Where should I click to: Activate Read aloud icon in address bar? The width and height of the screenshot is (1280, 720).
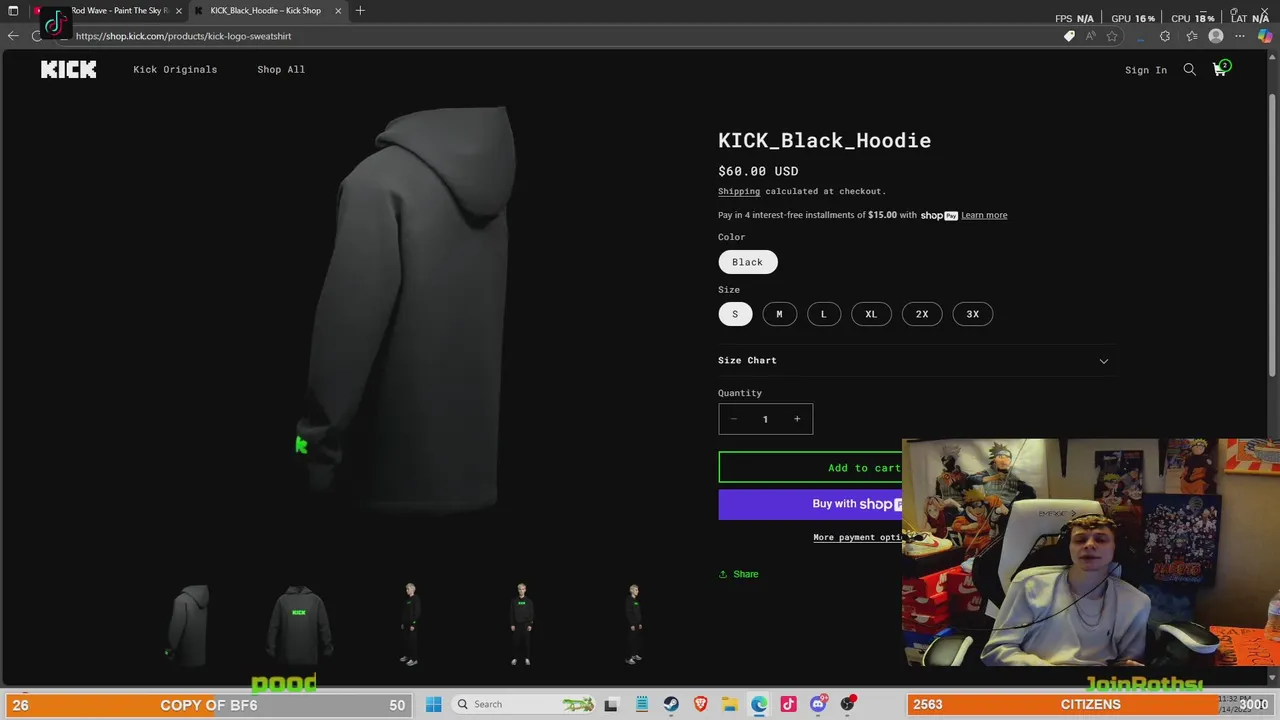click(x=1090, y=36)
